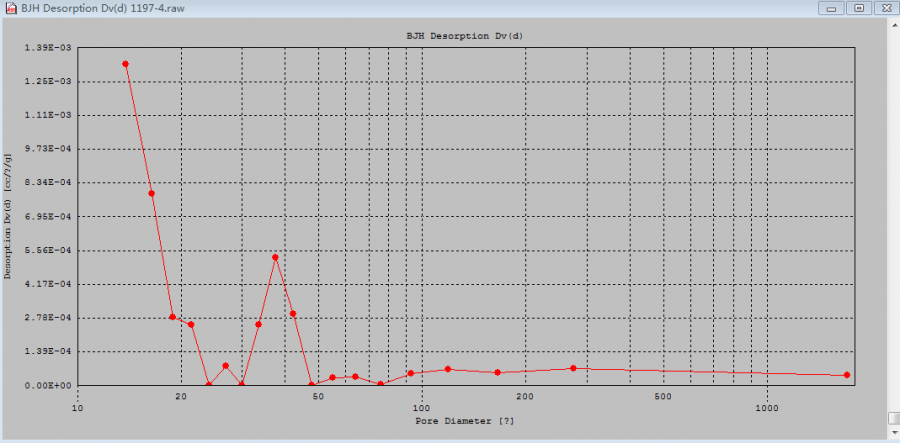
Task: Click the y-axis value 1.25E-03
Action: tap(48, 81)
